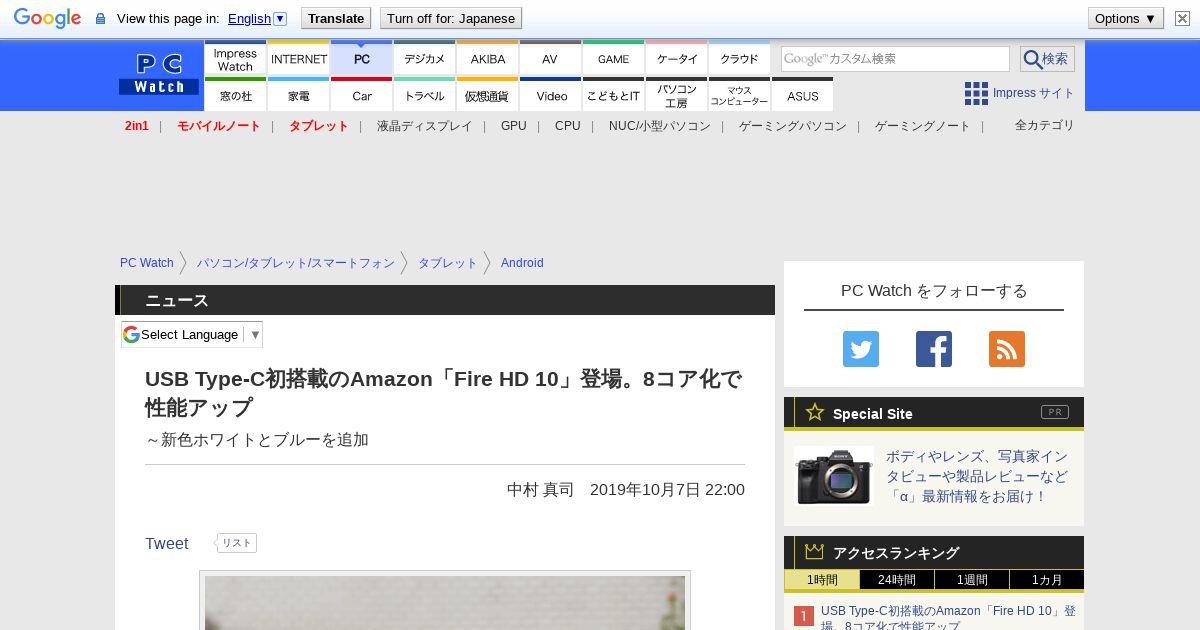Close the Google translate bar
The width and height of the screenshot is (1200, 630).
(x=1182, y=18)
